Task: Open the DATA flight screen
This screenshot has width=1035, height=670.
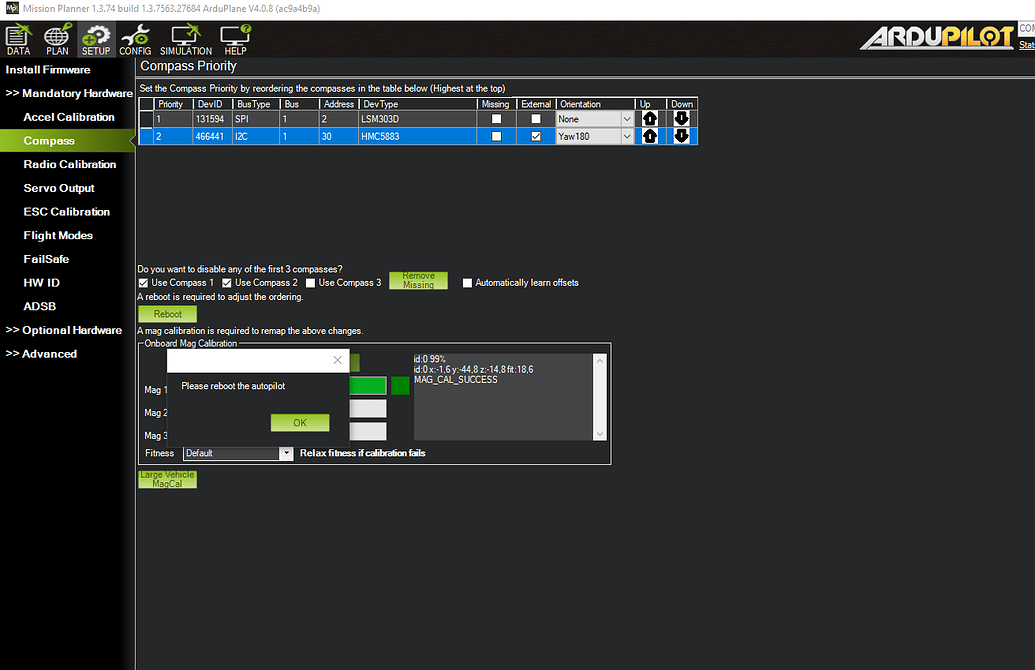Action: click(17, 38)
